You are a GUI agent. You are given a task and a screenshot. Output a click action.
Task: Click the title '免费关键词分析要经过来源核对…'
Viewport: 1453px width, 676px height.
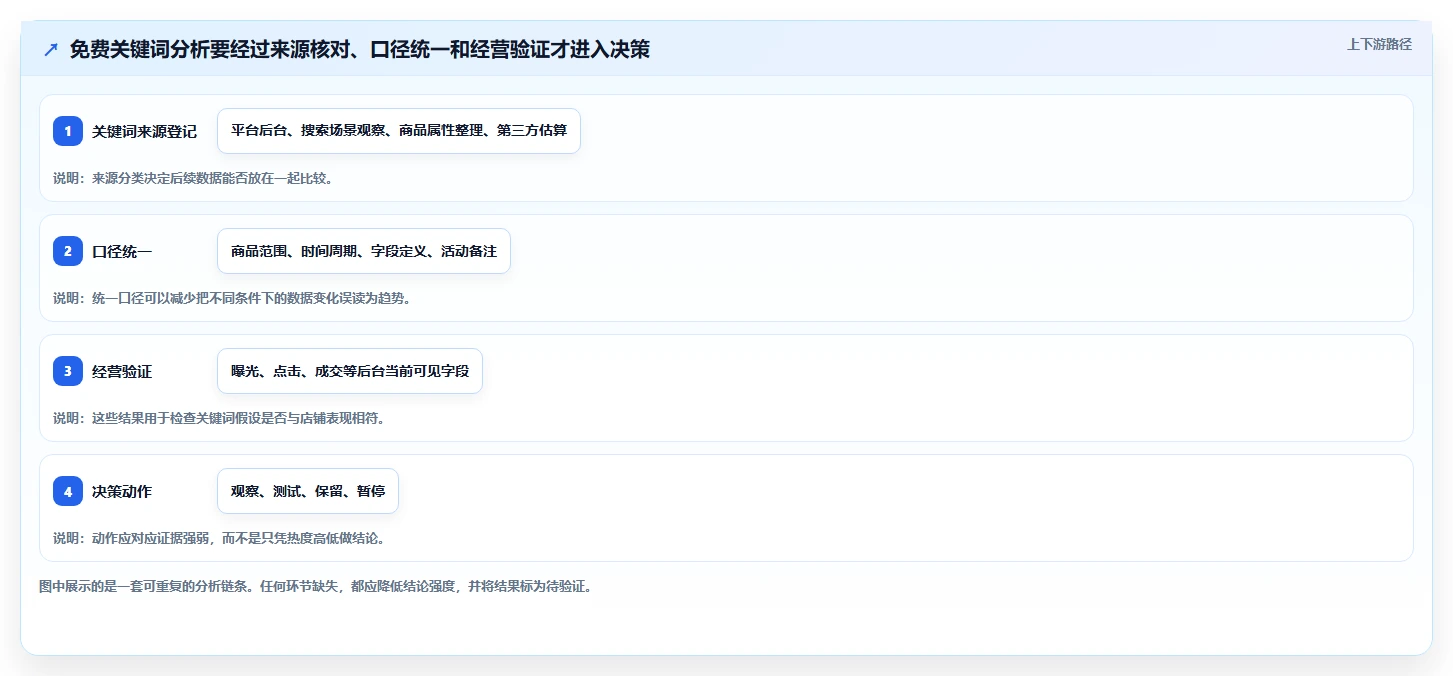tap(360, 49)
